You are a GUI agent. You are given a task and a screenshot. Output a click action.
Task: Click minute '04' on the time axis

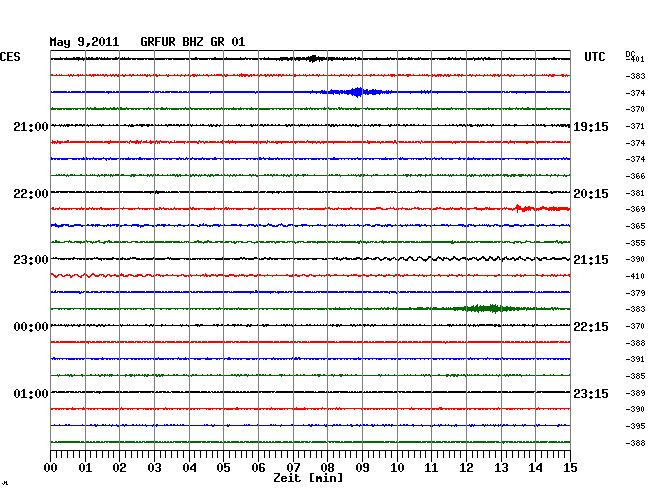click(x=189, y=468)
